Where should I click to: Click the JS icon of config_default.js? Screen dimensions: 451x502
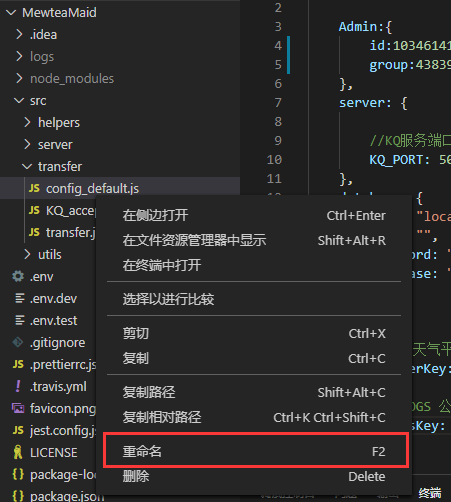34,188
